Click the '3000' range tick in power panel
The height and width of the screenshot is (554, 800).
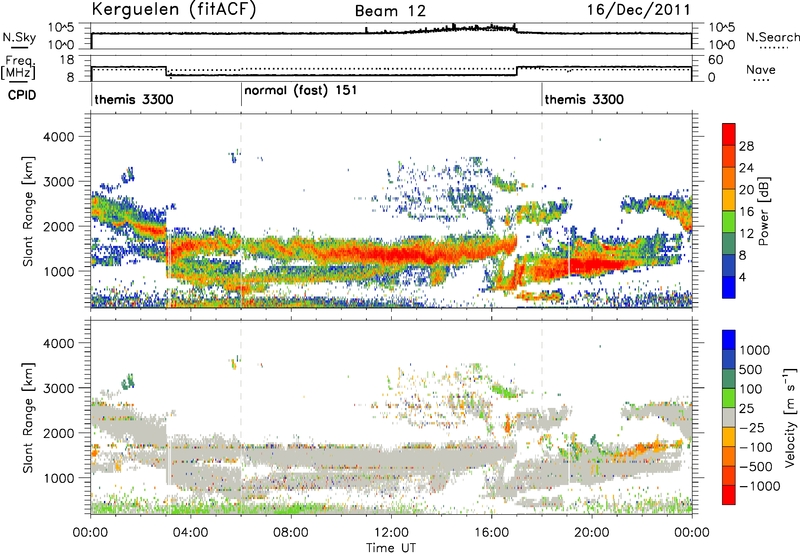[59, 182]
